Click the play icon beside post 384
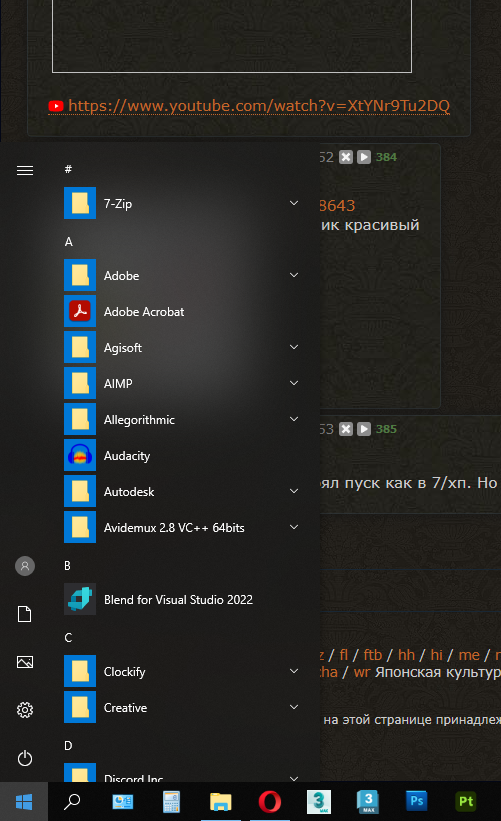This screenshot has width=501, height=821. coord(364,157)
